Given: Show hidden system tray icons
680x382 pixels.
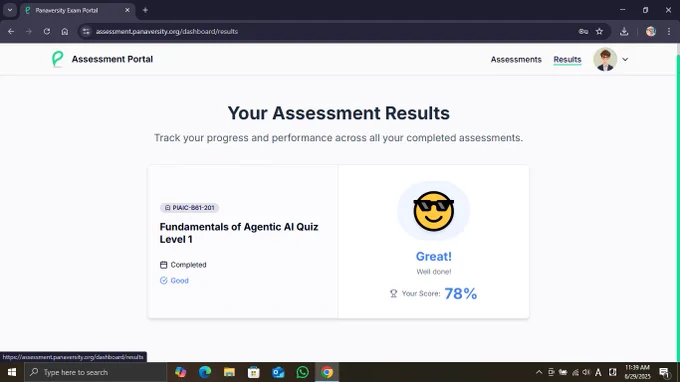Looking at the screenshot, I should (x=539, y=372).
